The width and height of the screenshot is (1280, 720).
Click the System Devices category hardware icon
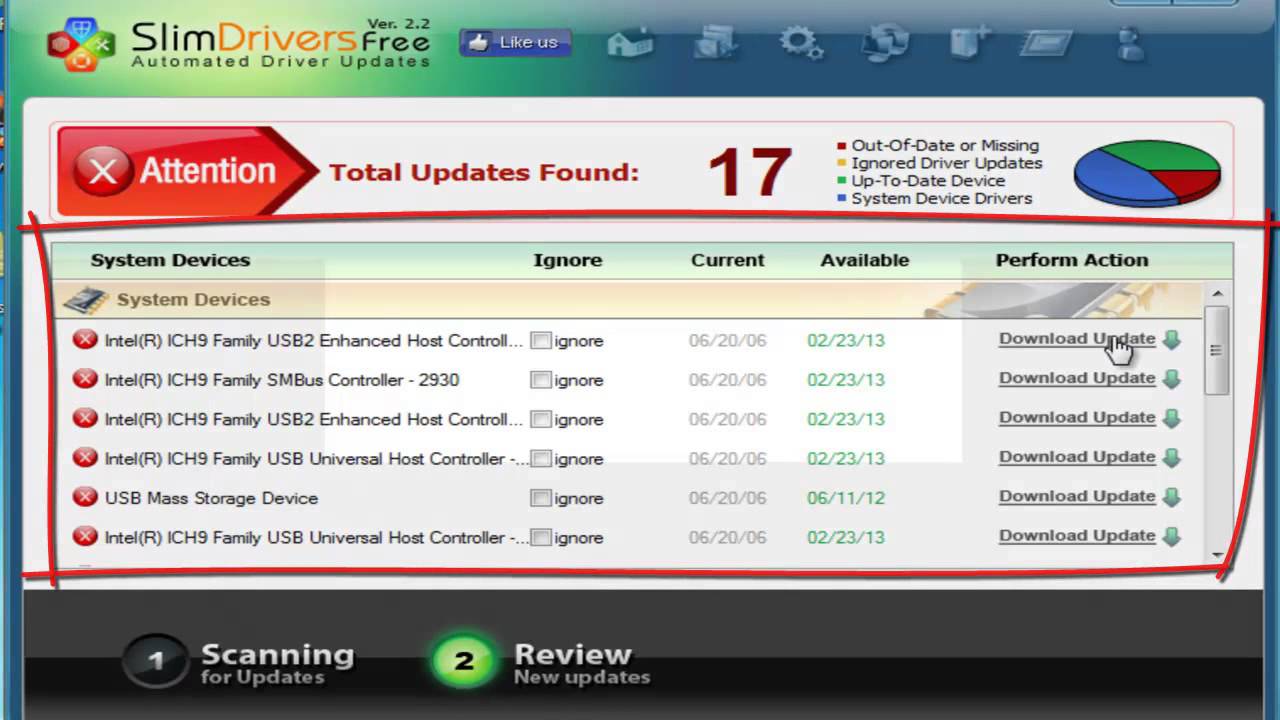tap(86, 300)
